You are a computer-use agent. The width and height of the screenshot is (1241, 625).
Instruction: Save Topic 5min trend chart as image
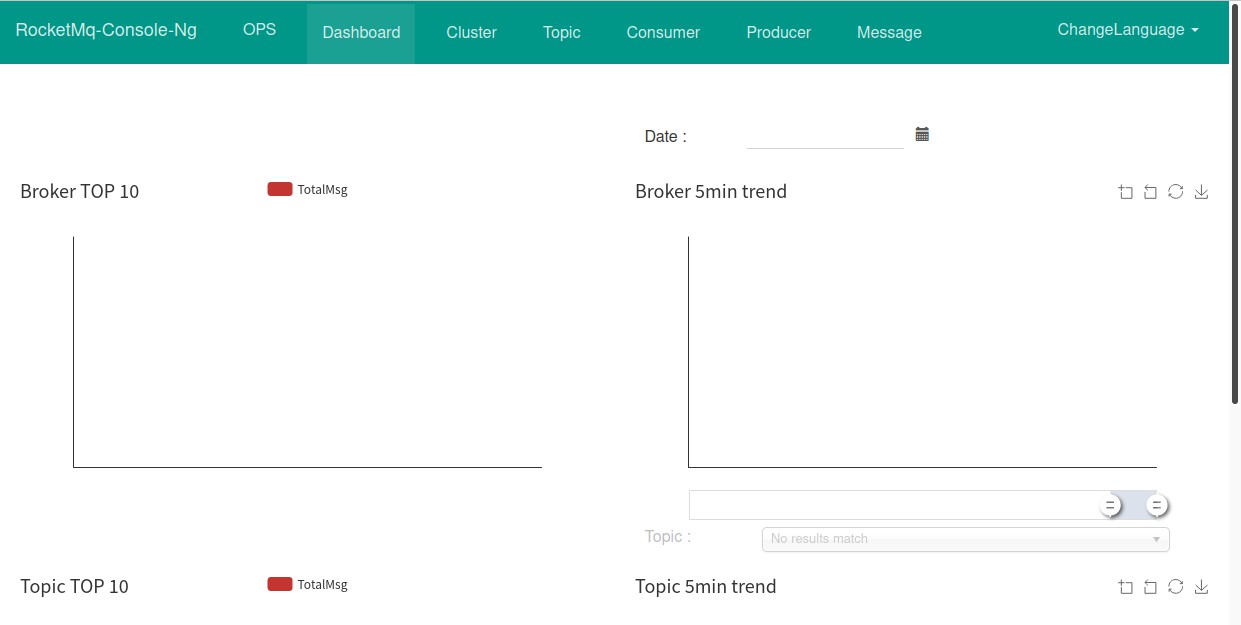tap(1202, 587)
